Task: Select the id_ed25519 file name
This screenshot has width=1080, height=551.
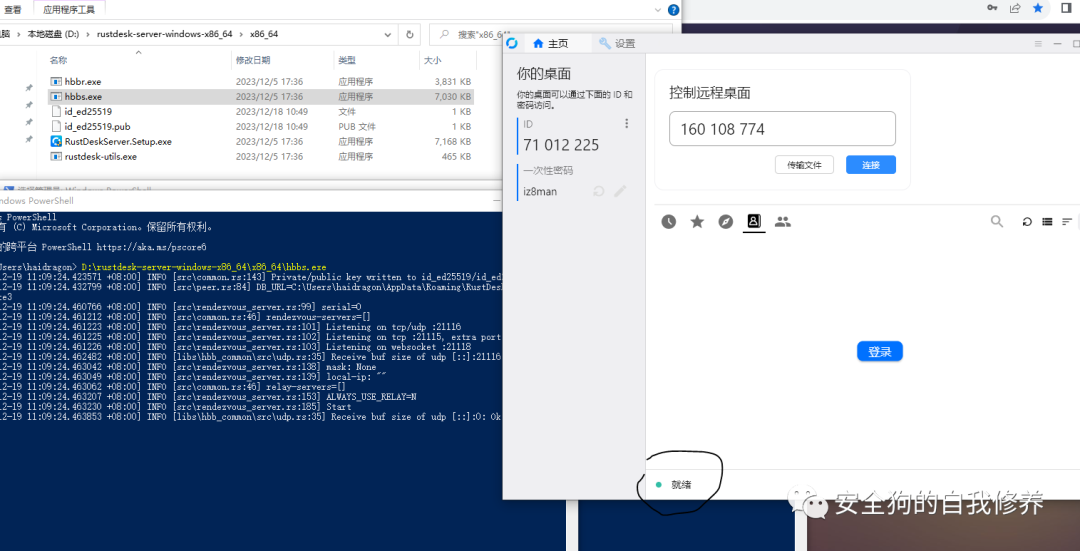Action: coord(88,112)
